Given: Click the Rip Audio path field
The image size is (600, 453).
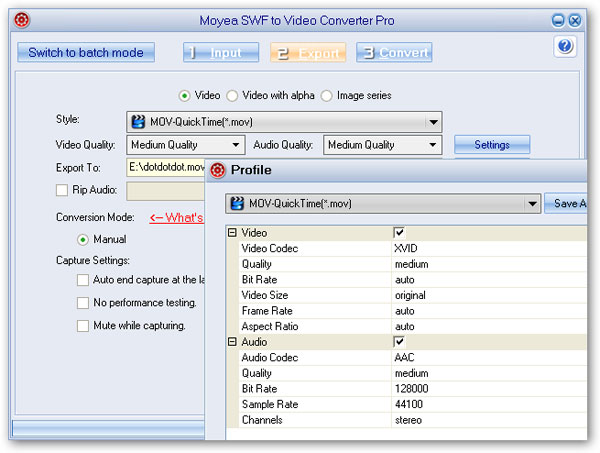Looking at the screenshot, I should (166, 191).
